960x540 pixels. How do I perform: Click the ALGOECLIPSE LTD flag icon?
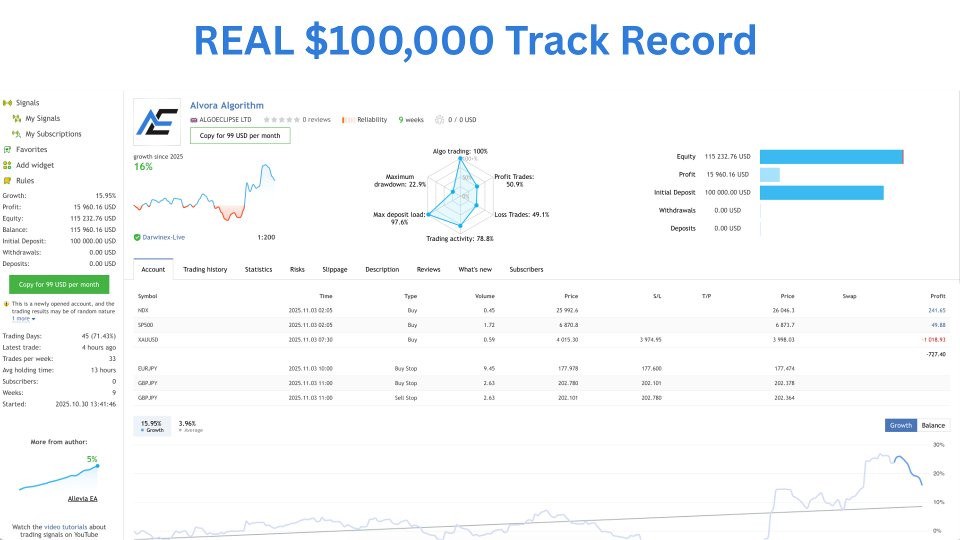[x=193, y=120]
